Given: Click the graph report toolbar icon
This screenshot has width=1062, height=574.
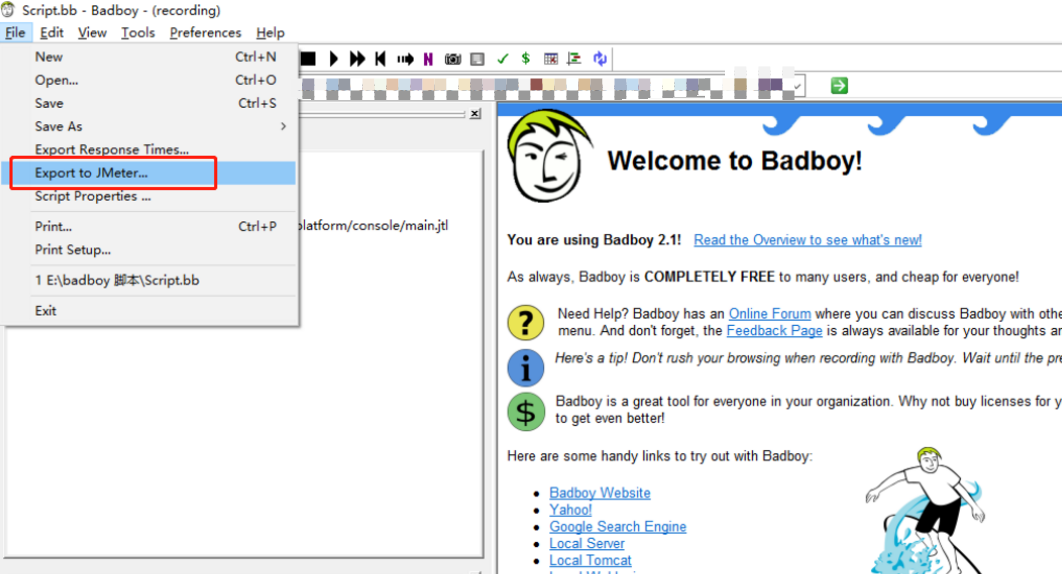Looking at the screenshot, I should (574, 59).
